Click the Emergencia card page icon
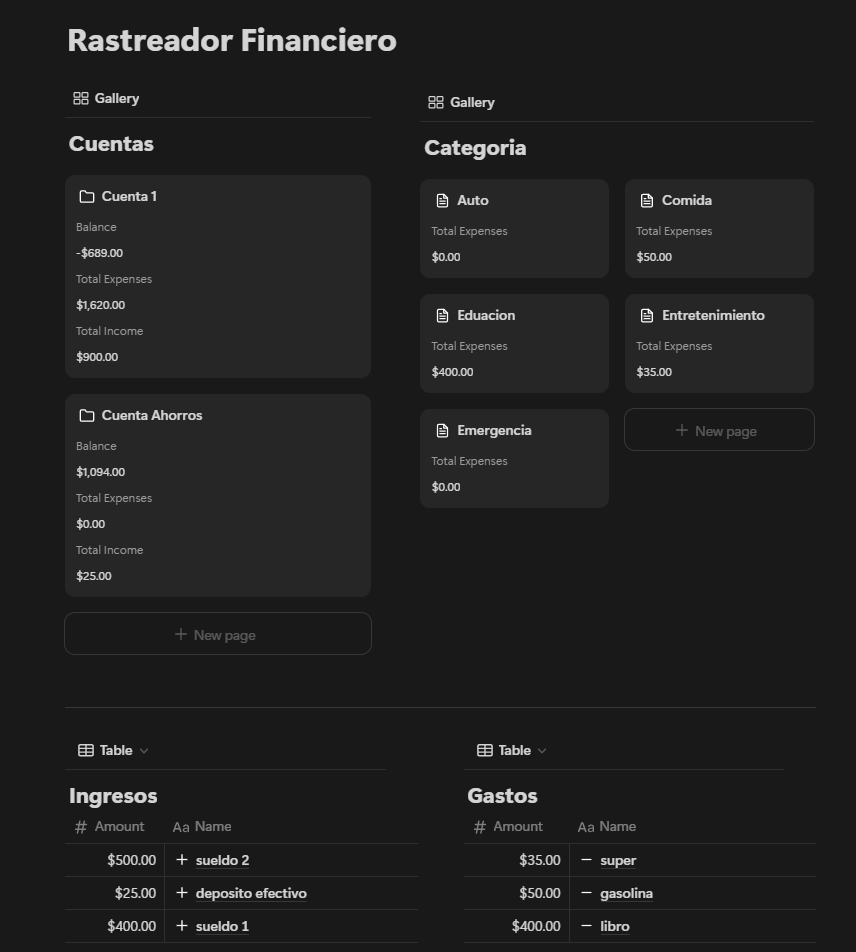Image resolution: width=856 pixels, height=952 pixels. (442, 430)
